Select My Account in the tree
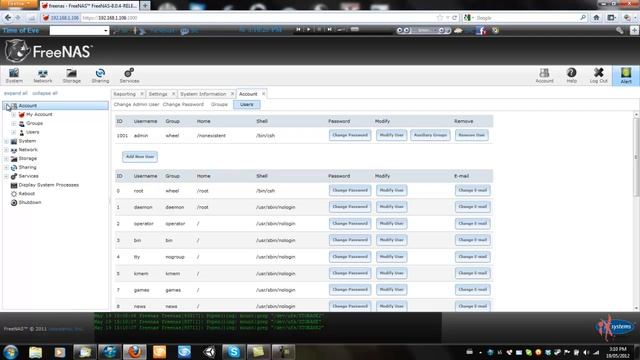The height and width of the screenshot is (360, 640). 39,115
